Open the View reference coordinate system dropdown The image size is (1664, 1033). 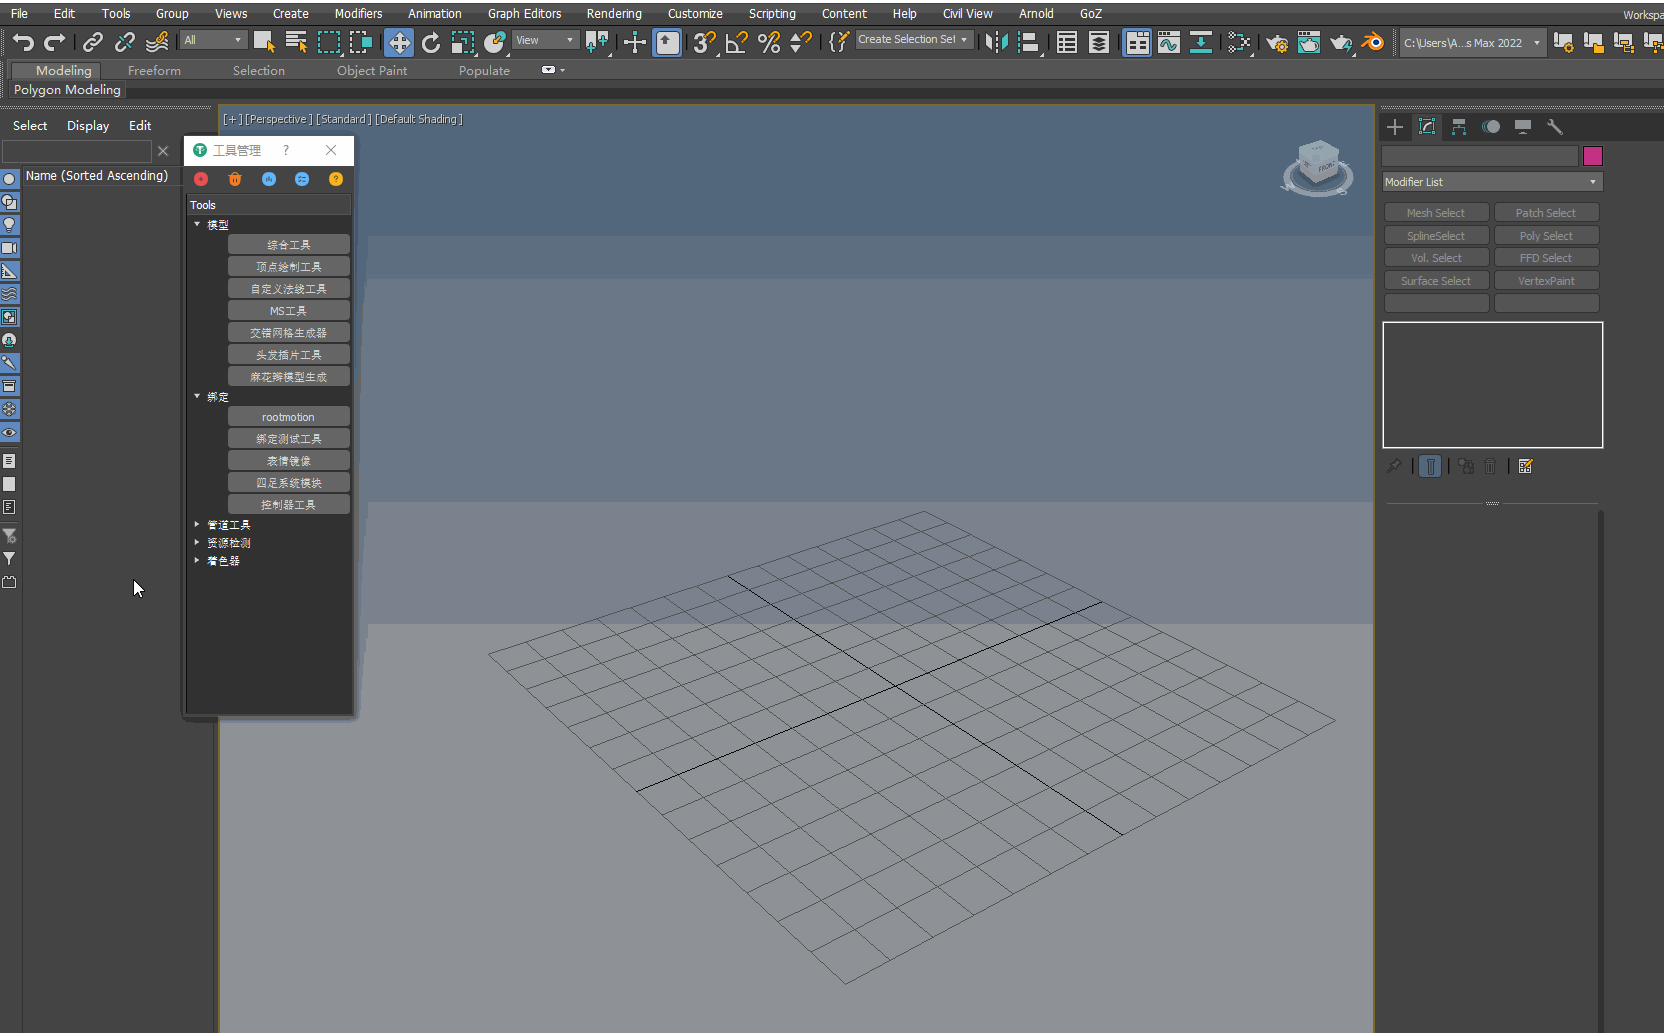click(545, 39)
